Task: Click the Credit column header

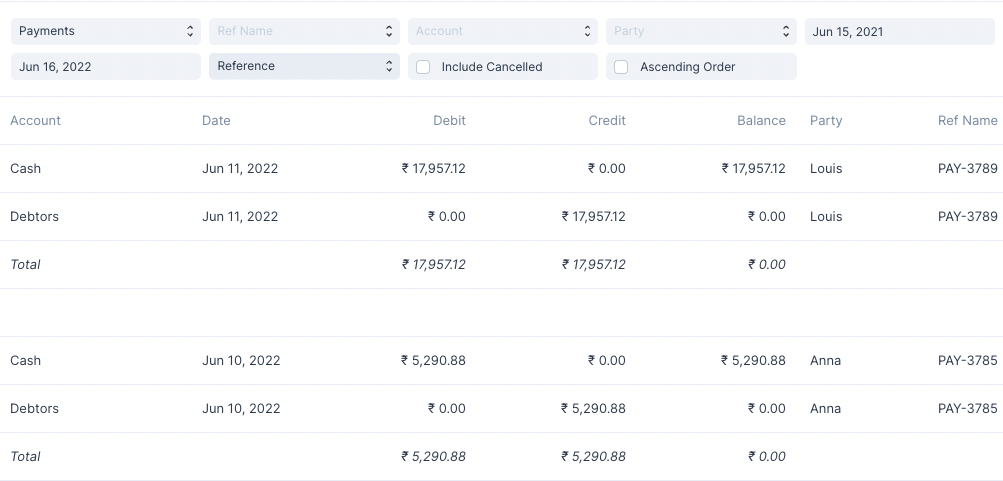Action: 606,120
